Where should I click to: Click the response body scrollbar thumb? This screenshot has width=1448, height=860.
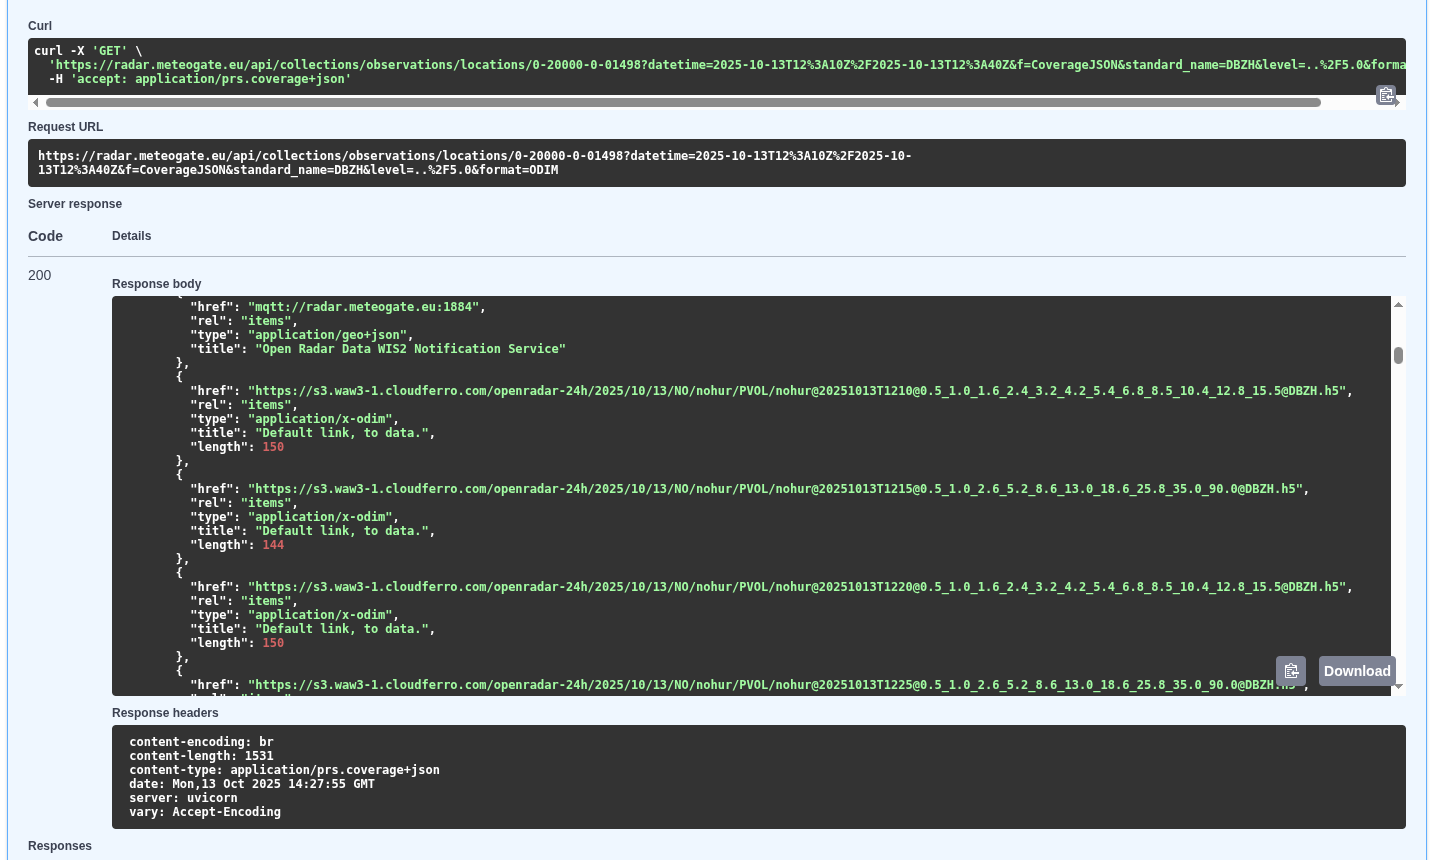point(1398,355)
